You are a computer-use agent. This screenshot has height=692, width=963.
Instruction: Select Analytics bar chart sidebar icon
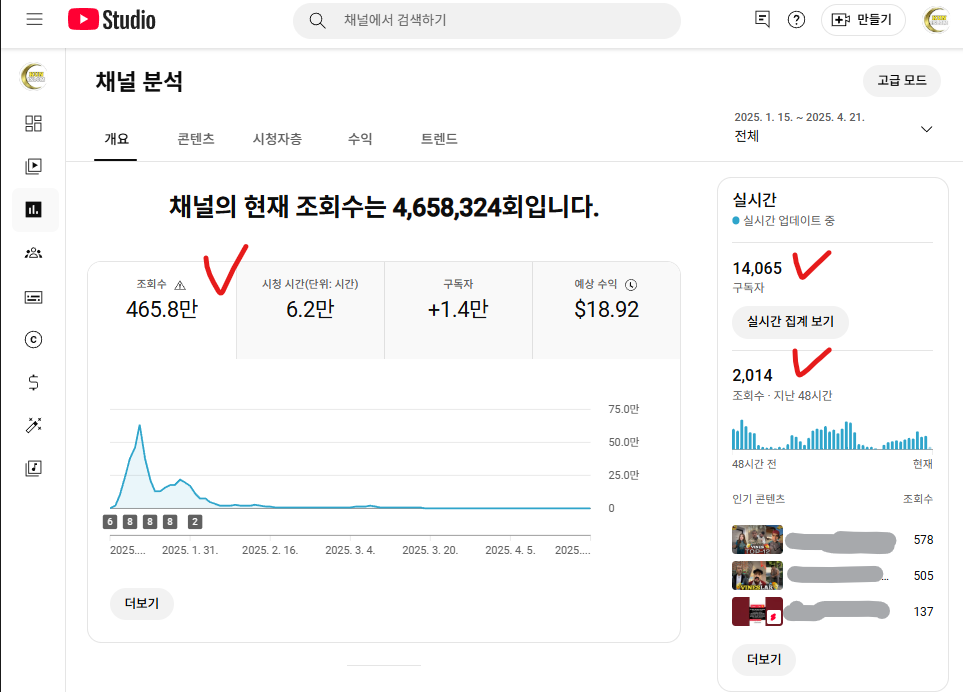33,210
